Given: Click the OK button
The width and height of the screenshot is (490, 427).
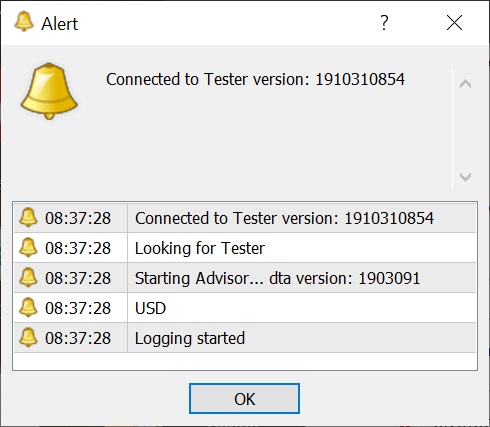Looking at the screenshot, I should pyautogui.click(x=244, y=399).
